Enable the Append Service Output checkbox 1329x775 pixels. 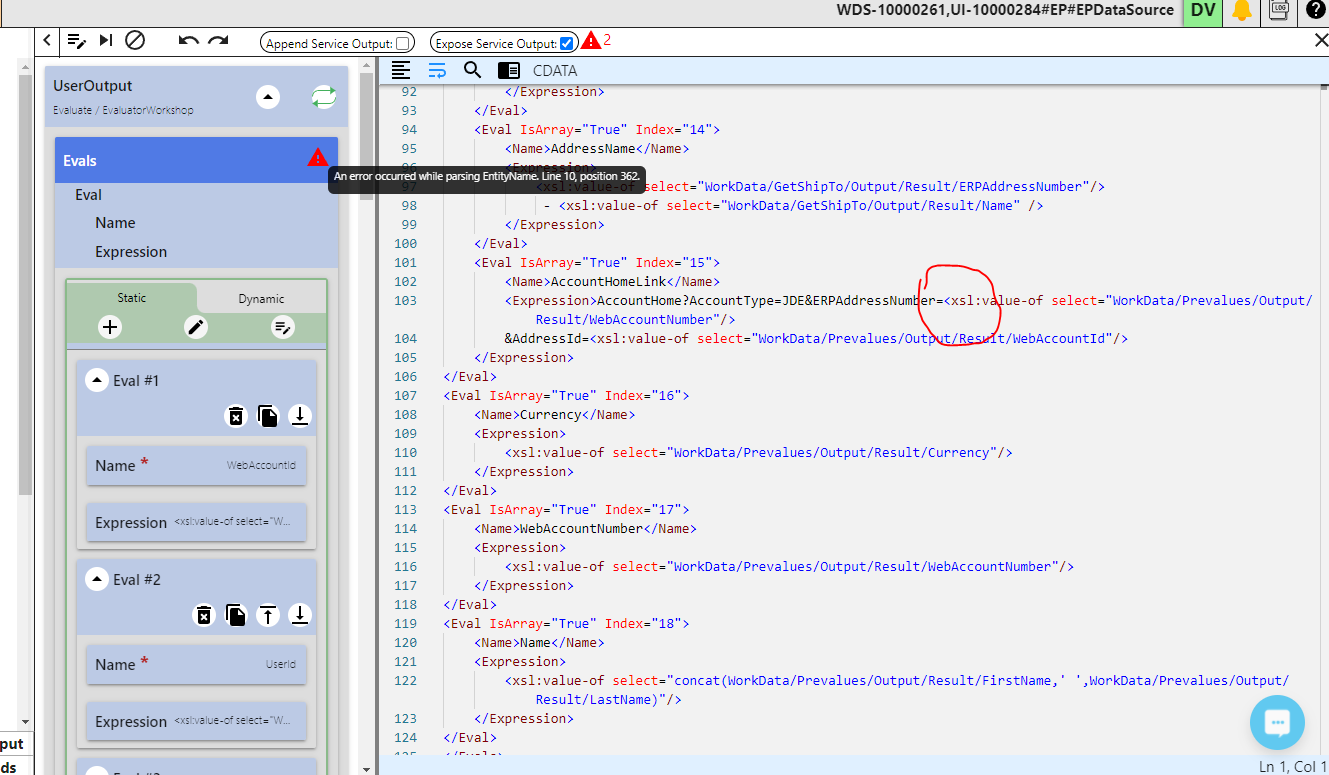tap(402, 43)
